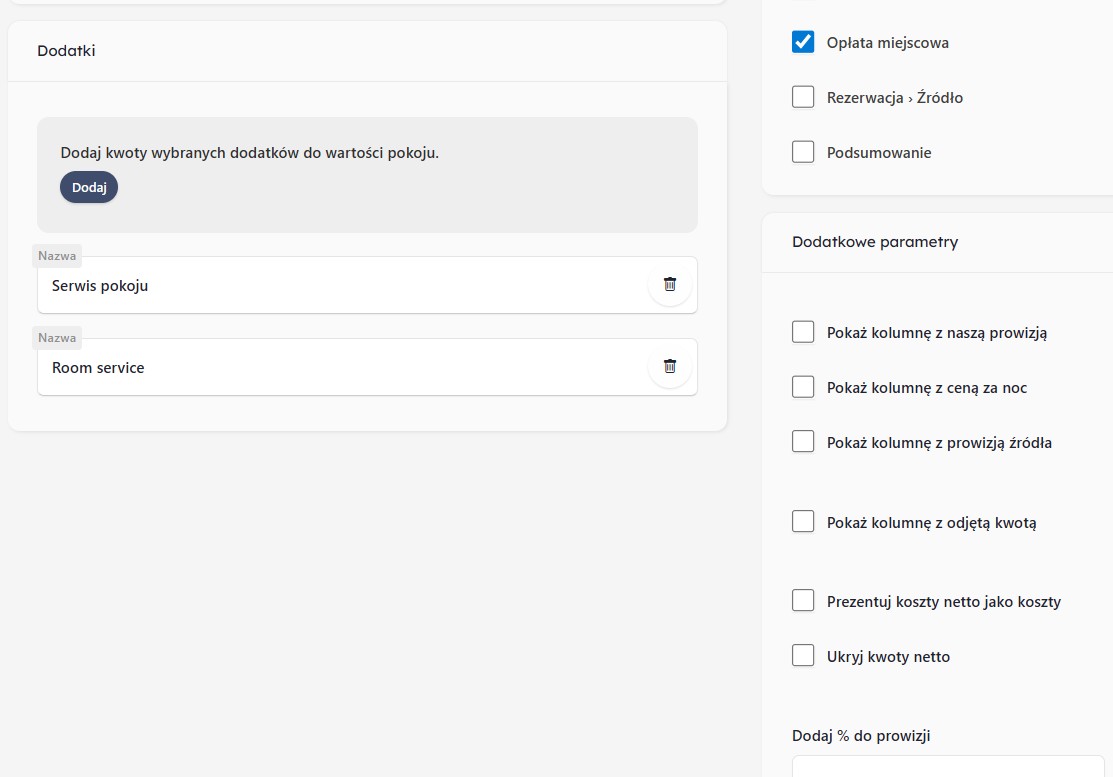Tick the Podsumowanie checkbox
1113x777 pixels.
[x=803, y=152]
